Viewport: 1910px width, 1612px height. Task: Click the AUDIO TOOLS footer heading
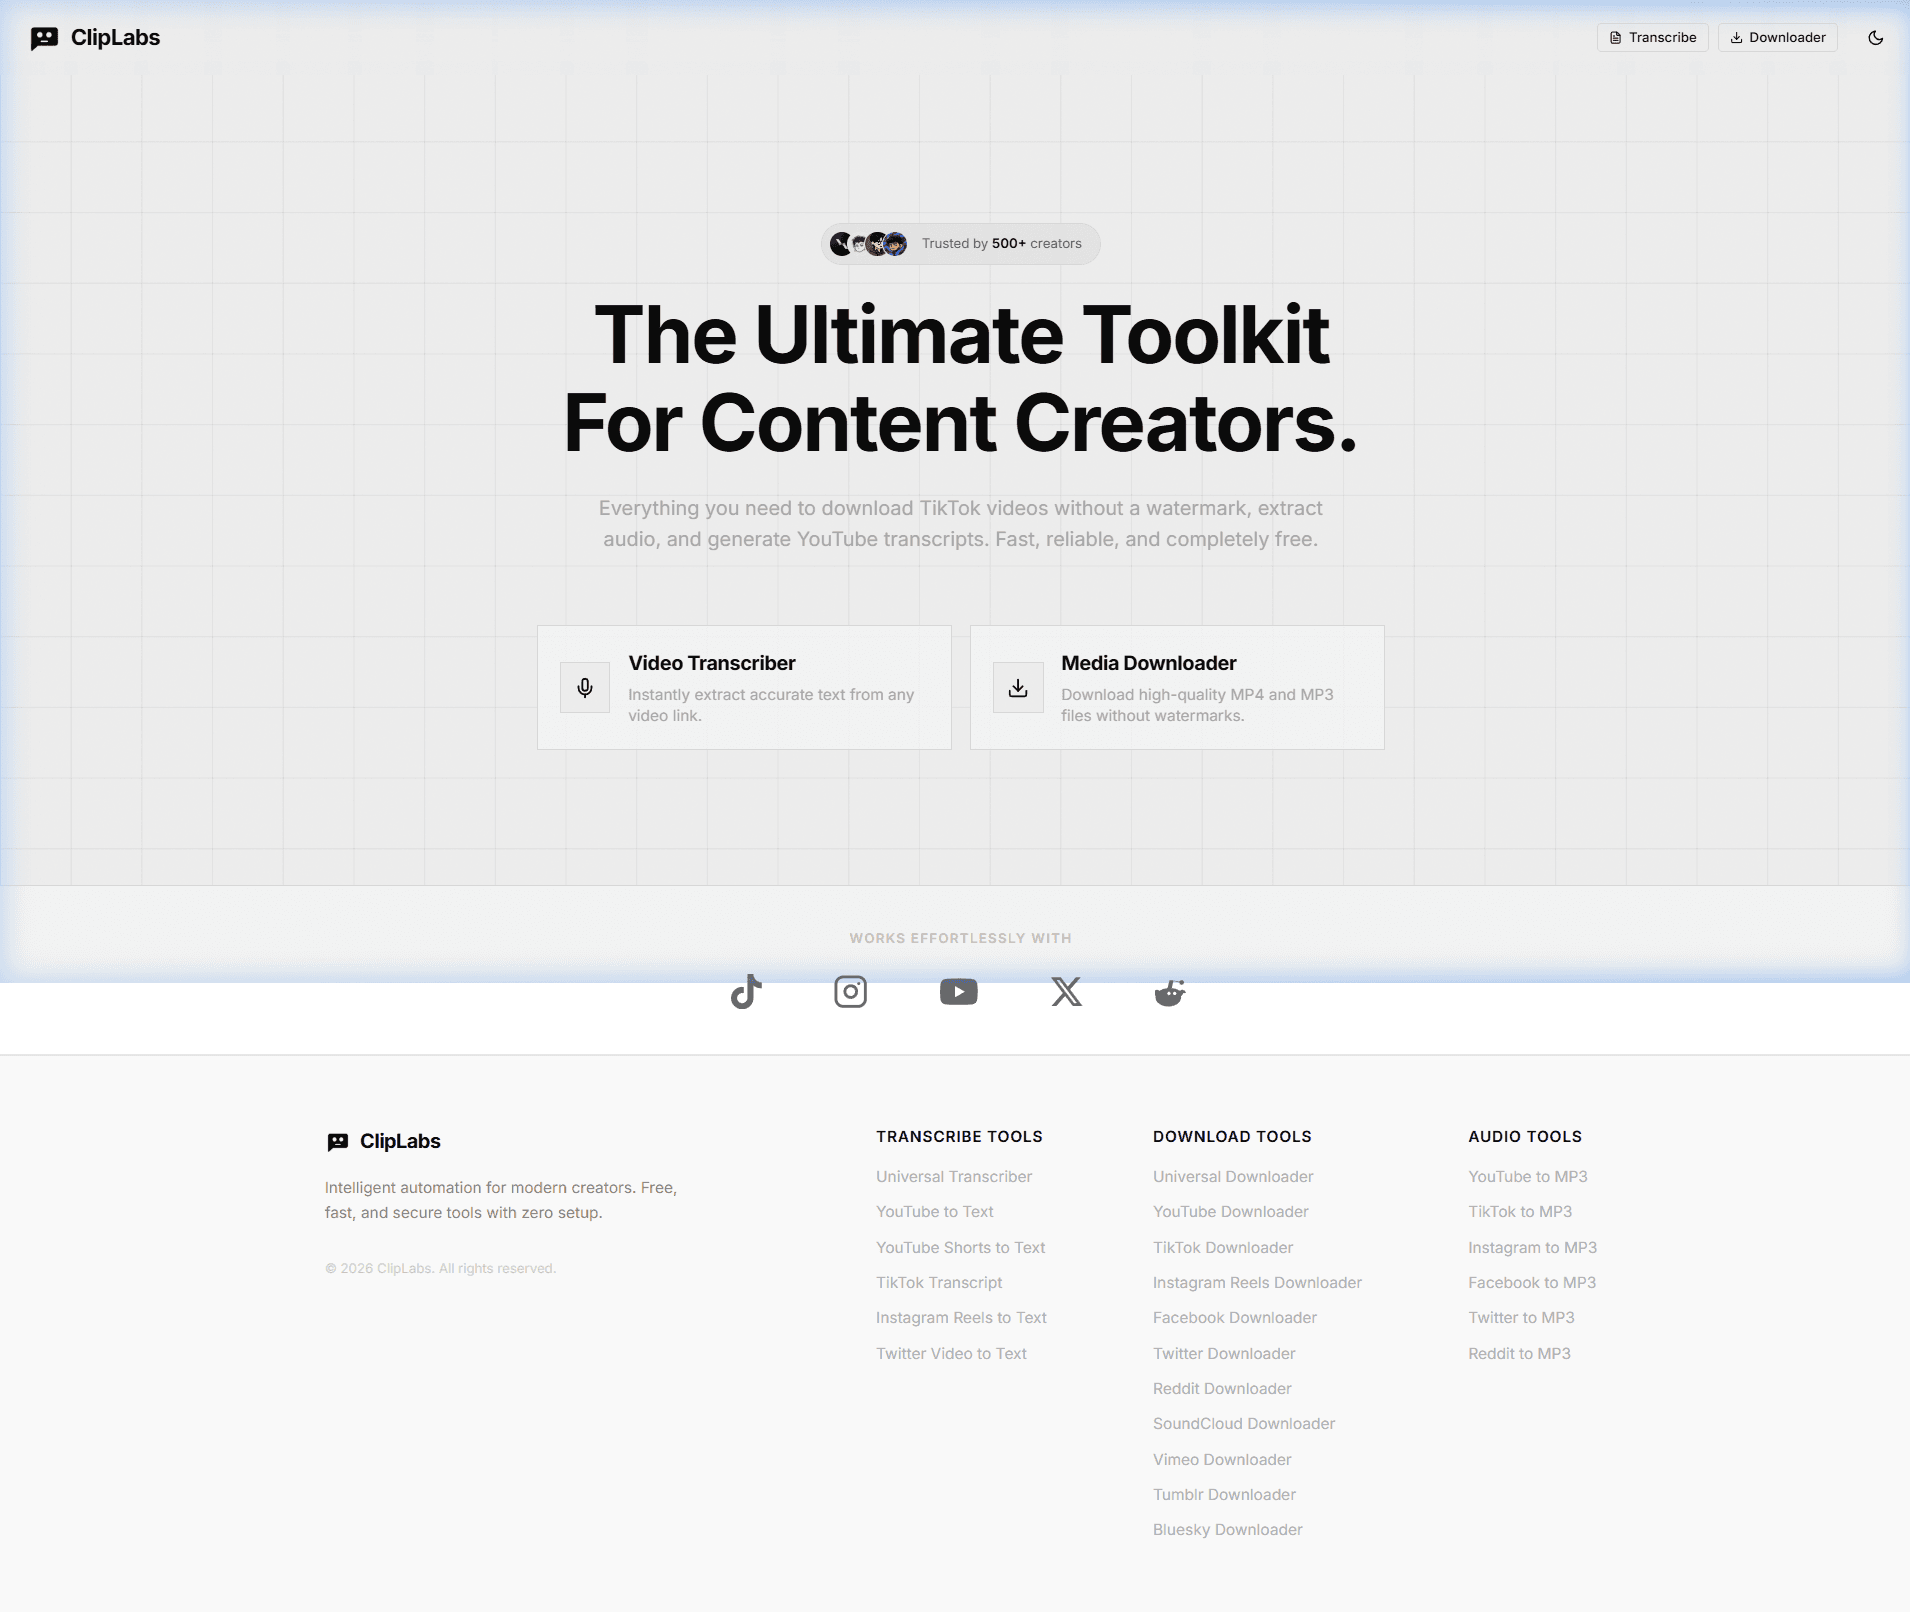(x=1525, y=1137)
